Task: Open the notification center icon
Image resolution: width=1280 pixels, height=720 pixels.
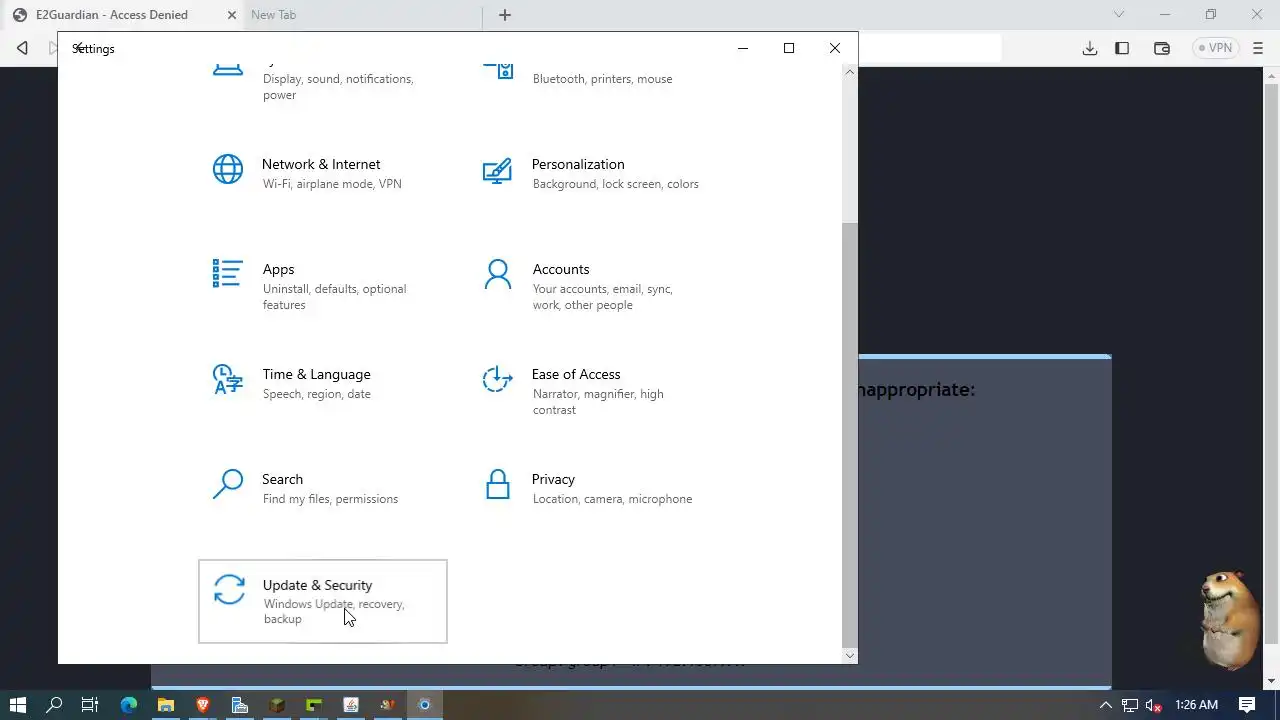Action: [x=1247, y=705]
